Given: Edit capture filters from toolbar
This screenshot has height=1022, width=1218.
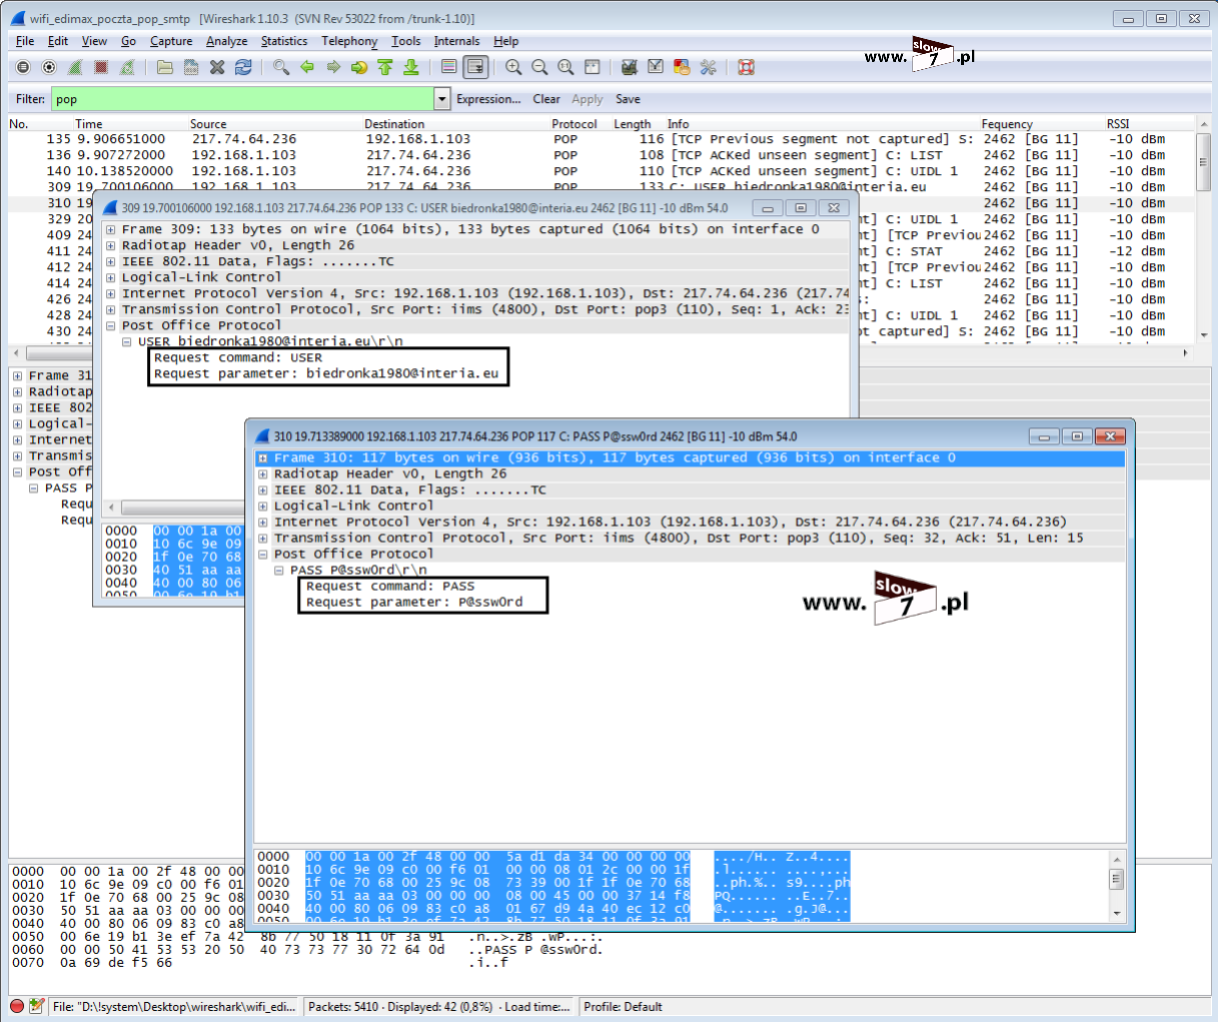Looking at the screenshot, I should tap(629, 67).
